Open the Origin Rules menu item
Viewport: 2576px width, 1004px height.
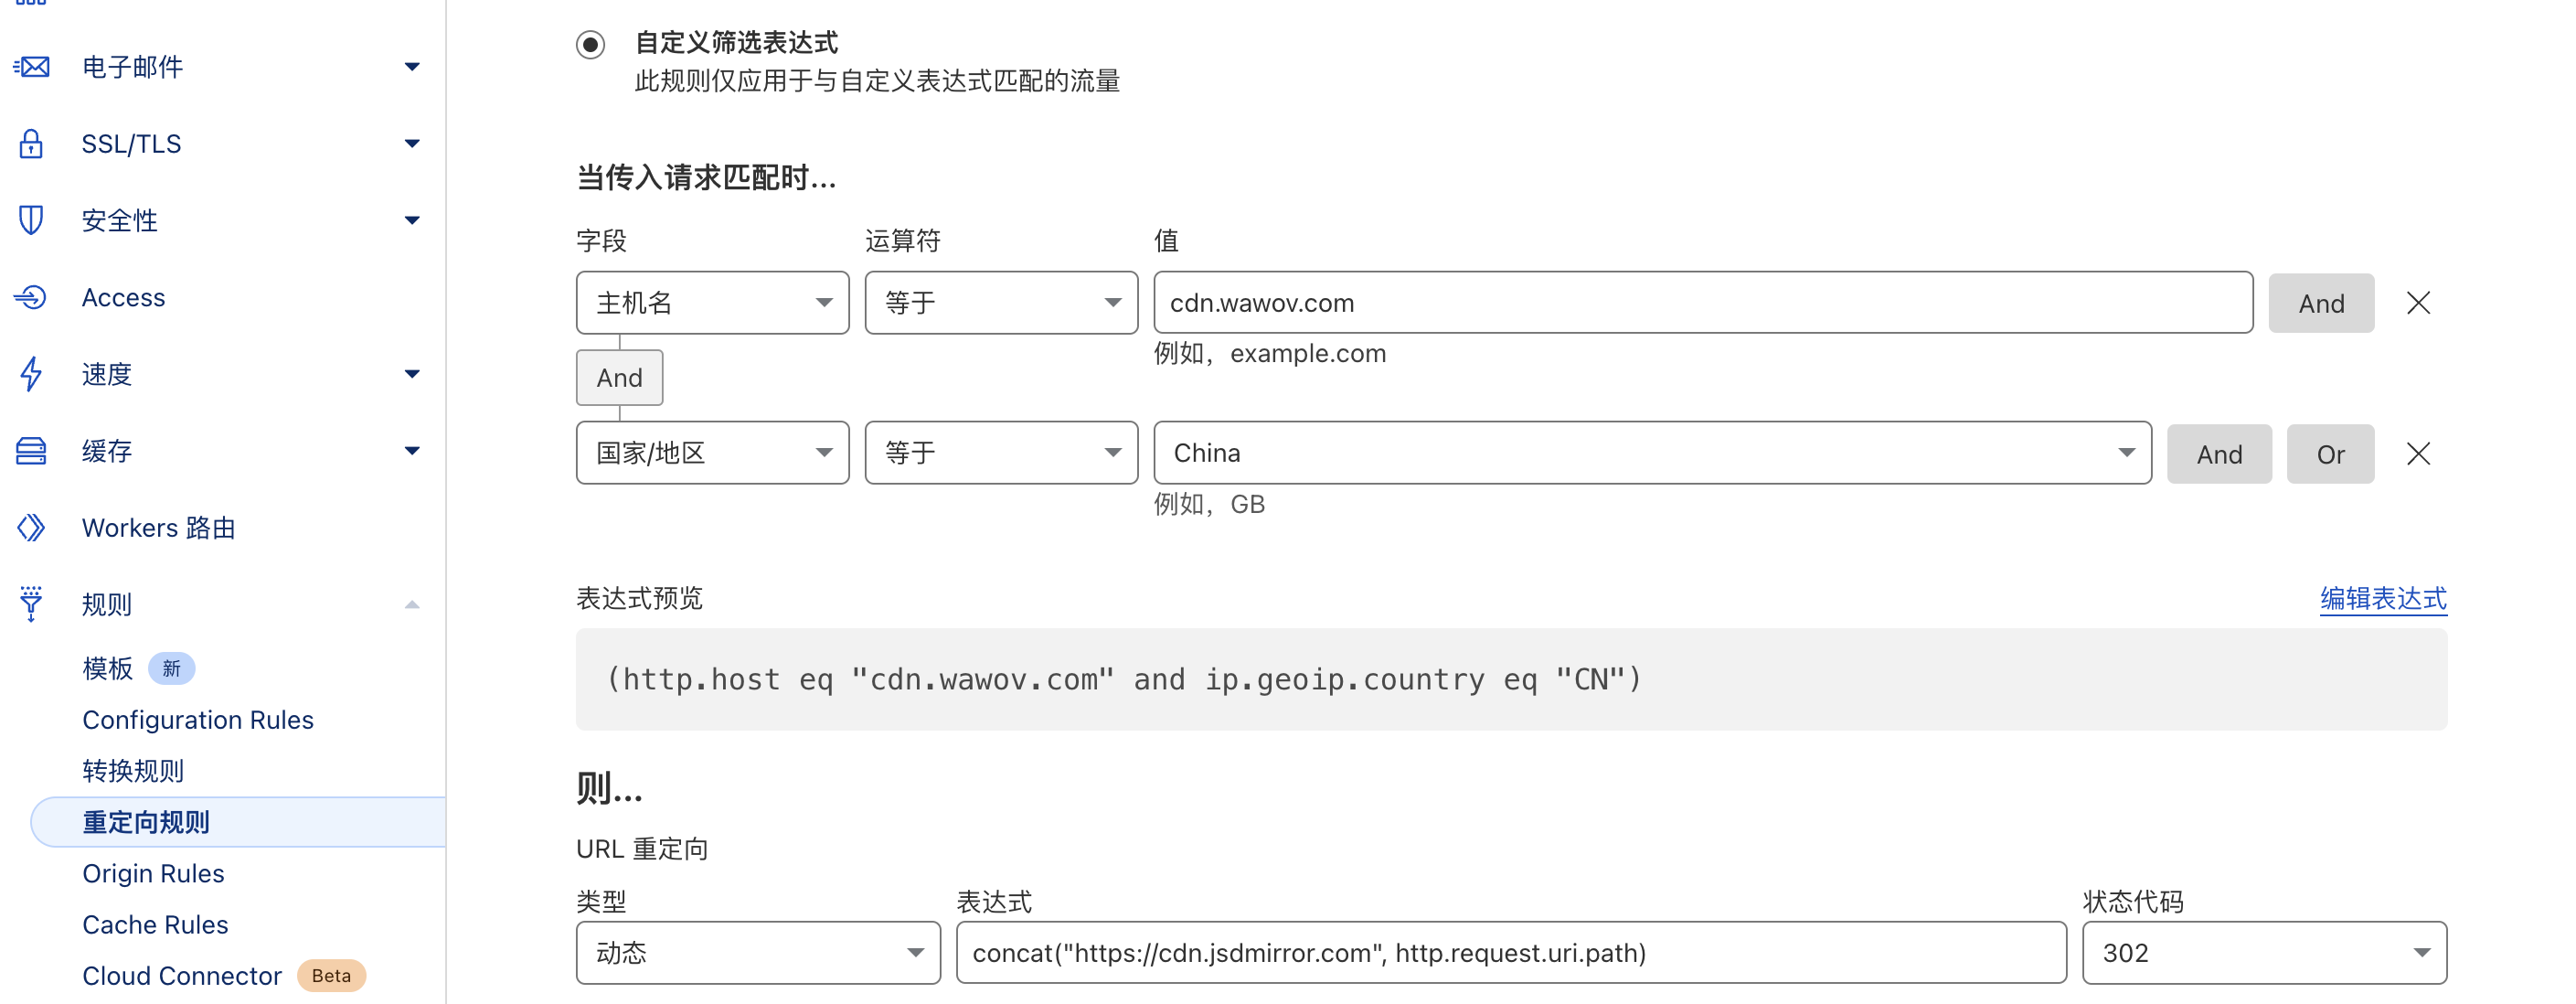pyautogui.click(x=153, y=874)
